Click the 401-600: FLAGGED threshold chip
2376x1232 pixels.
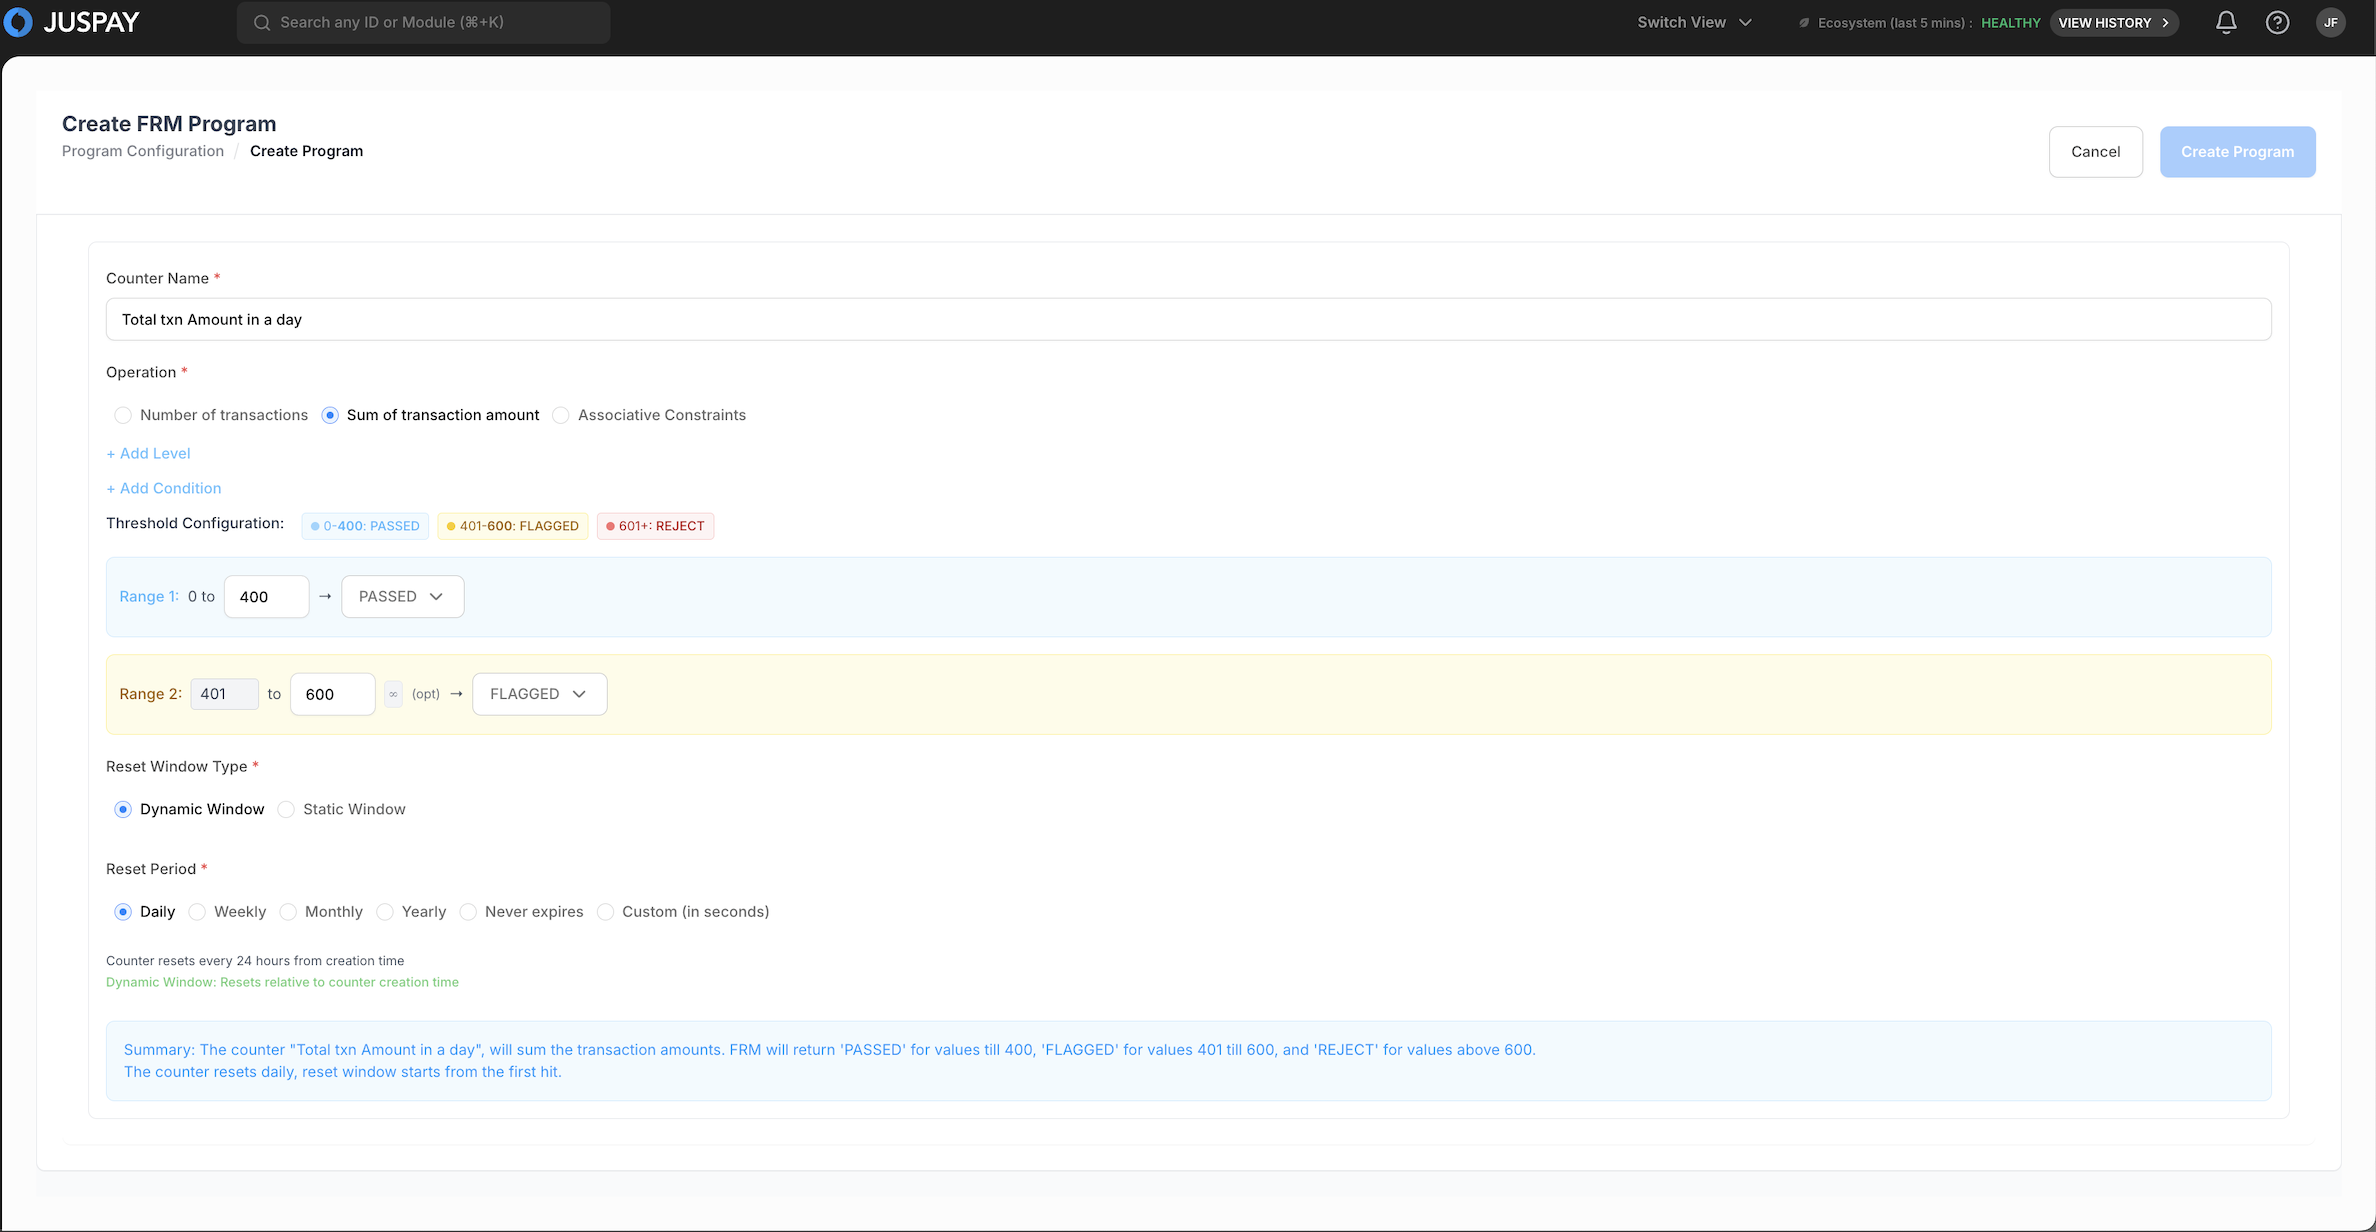tap(513, 526)
